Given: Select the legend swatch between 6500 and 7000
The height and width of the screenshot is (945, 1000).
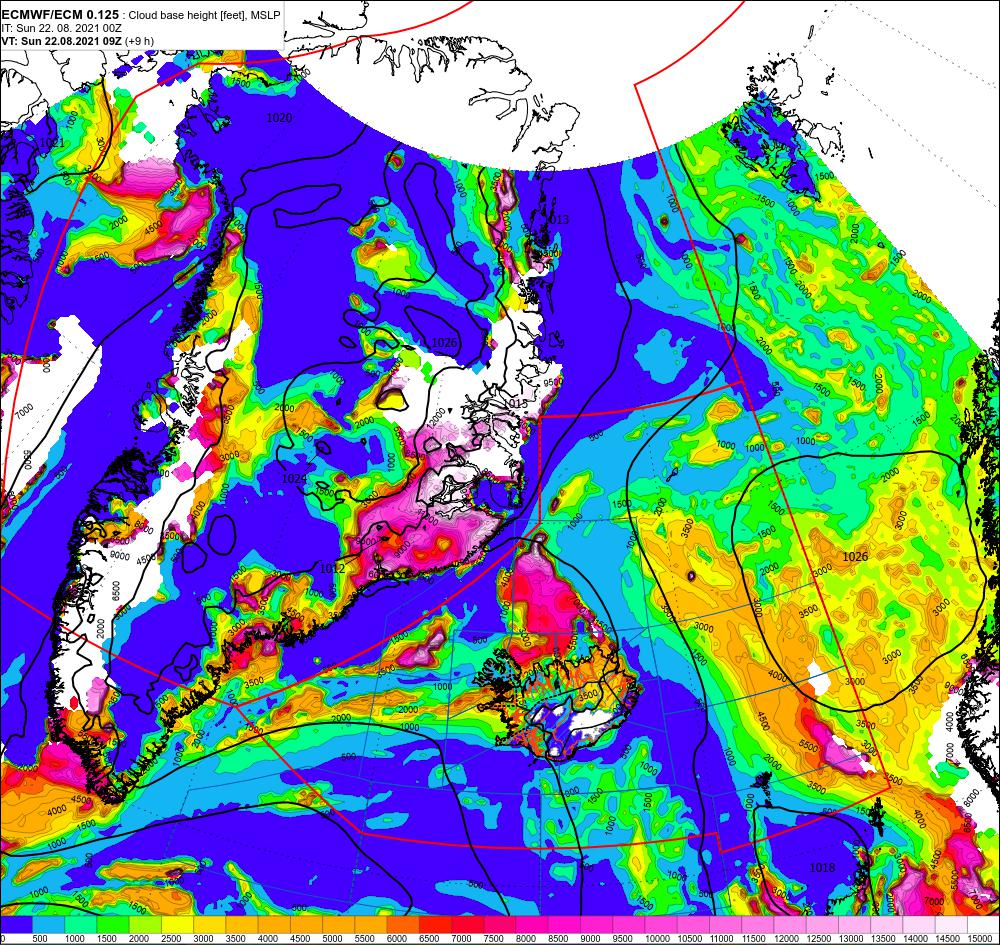Looking at the screenshot, I should (435, 923).
